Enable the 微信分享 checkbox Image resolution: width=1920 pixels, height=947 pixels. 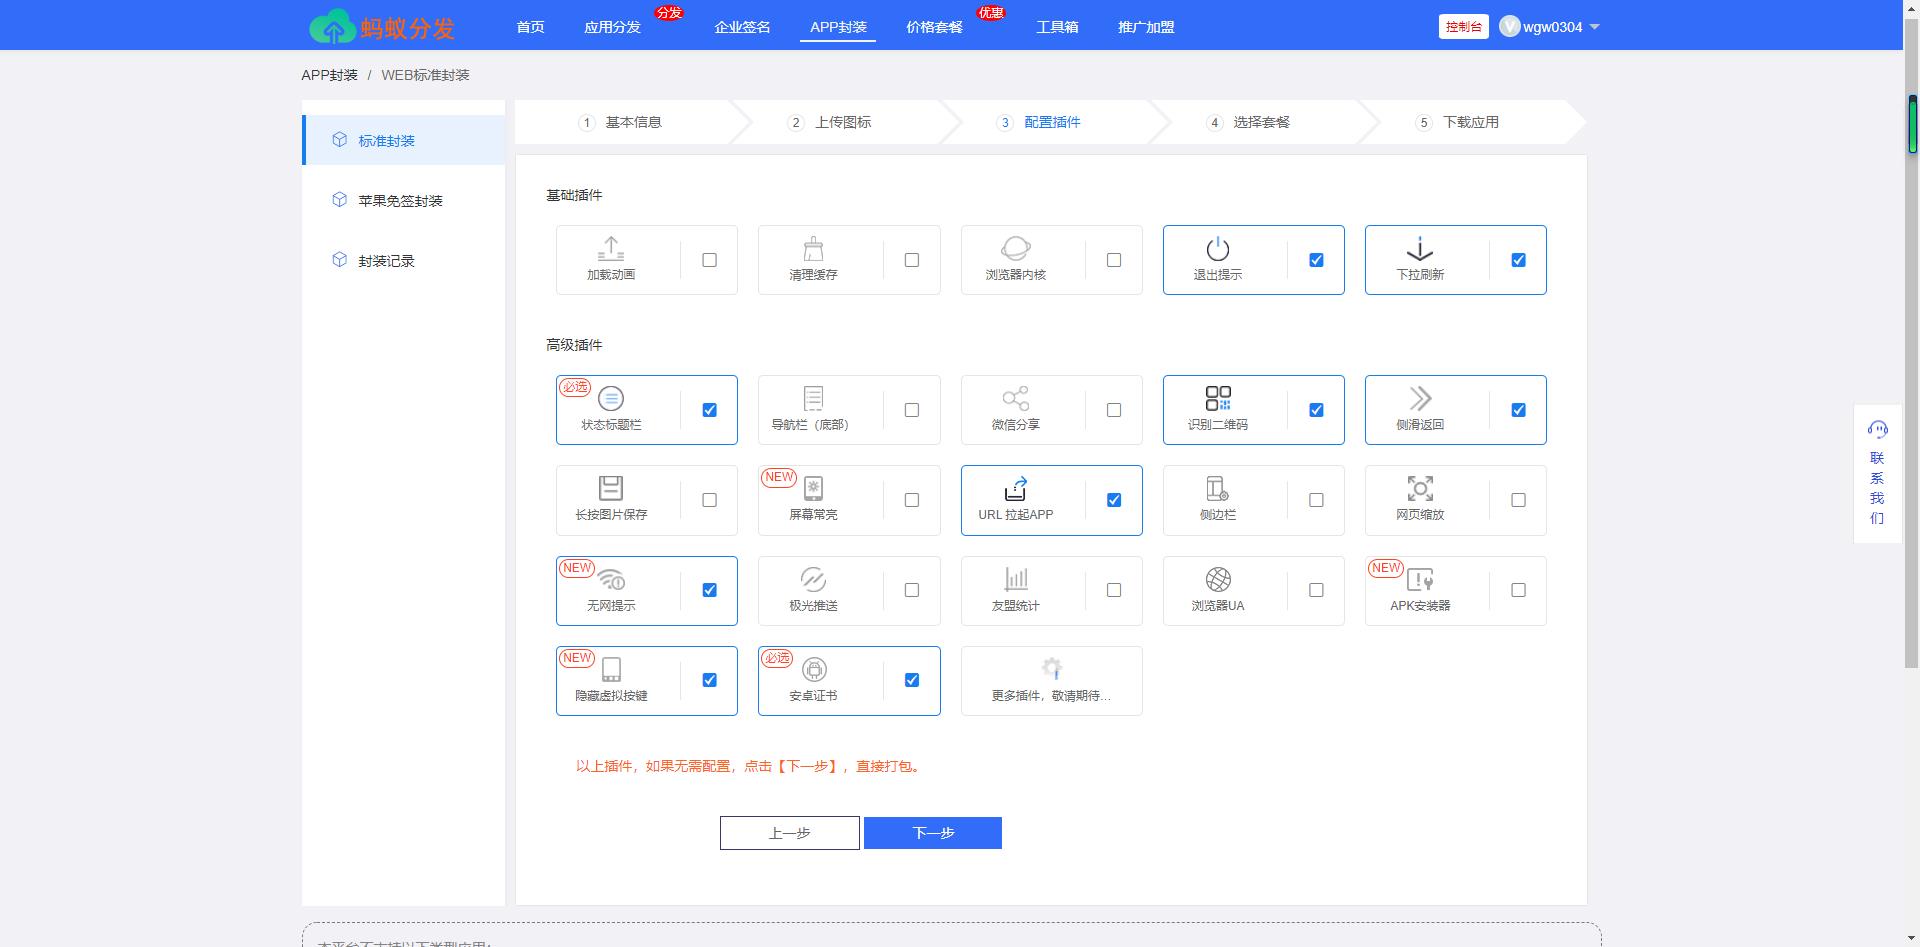1113,410
